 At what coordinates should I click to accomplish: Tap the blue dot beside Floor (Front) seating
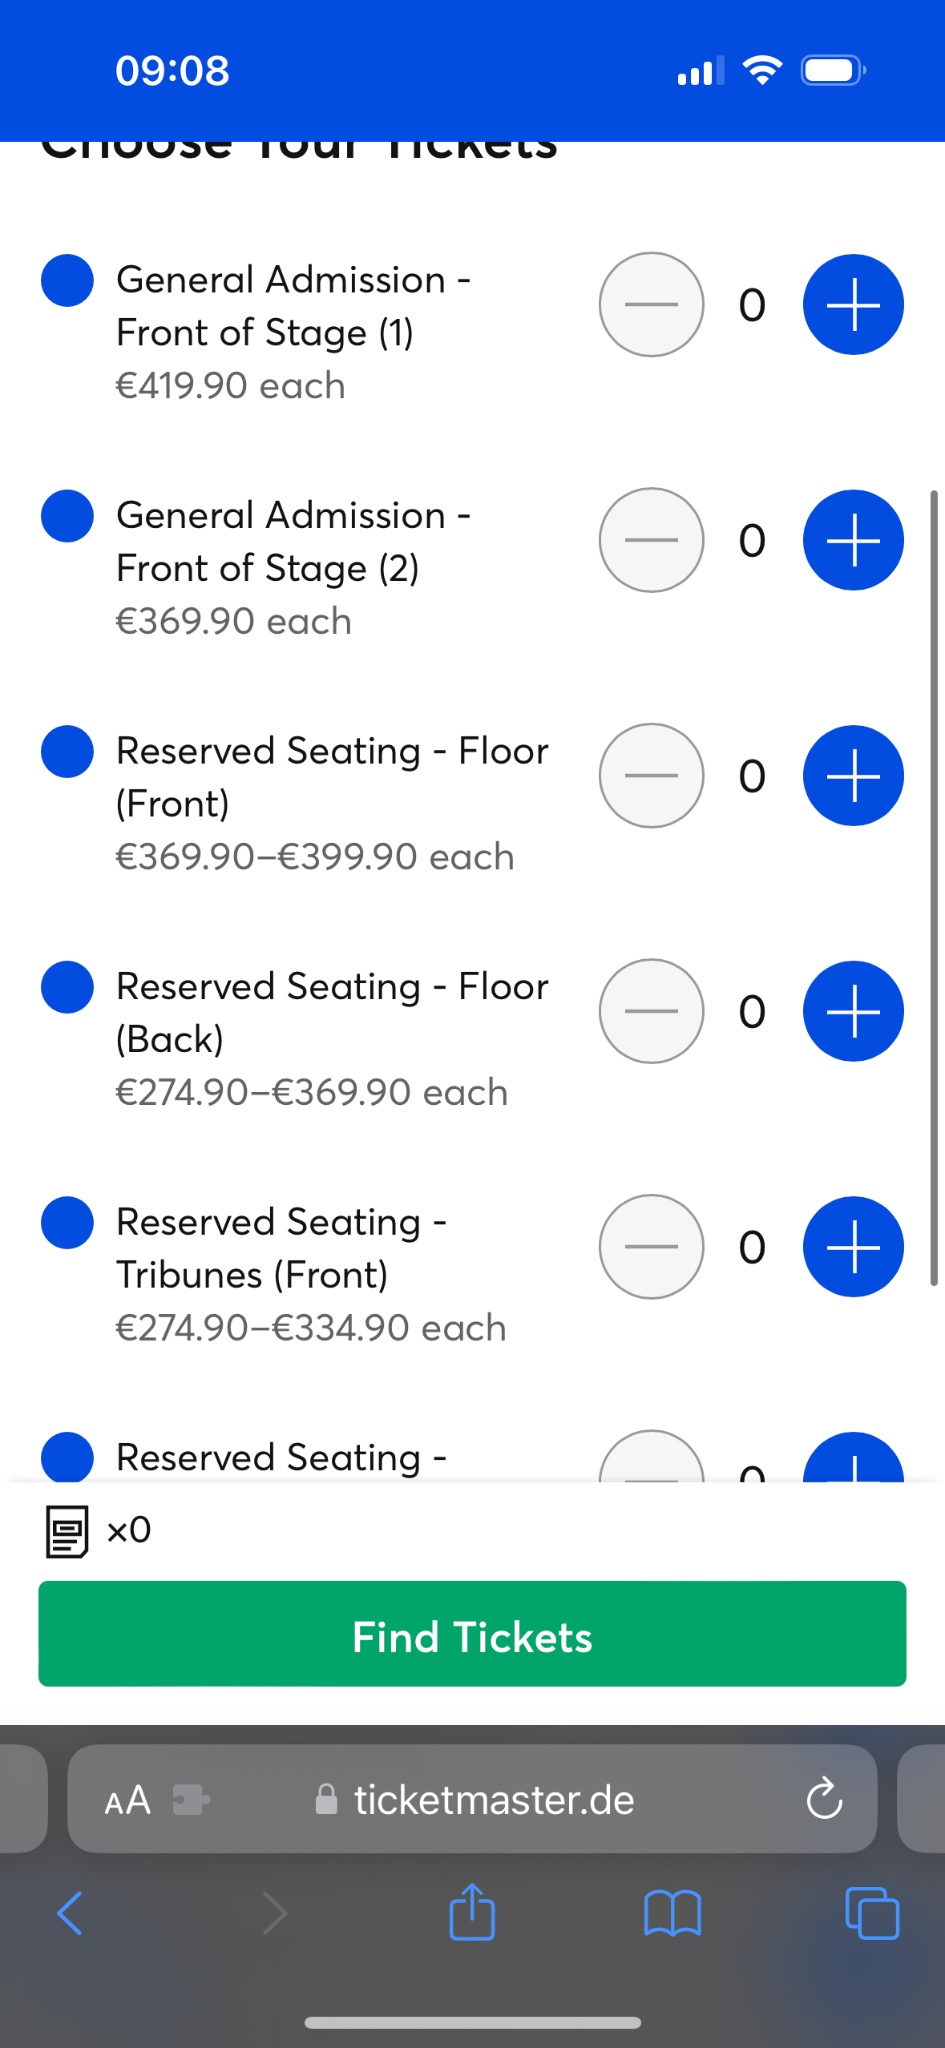pos(67,751)
